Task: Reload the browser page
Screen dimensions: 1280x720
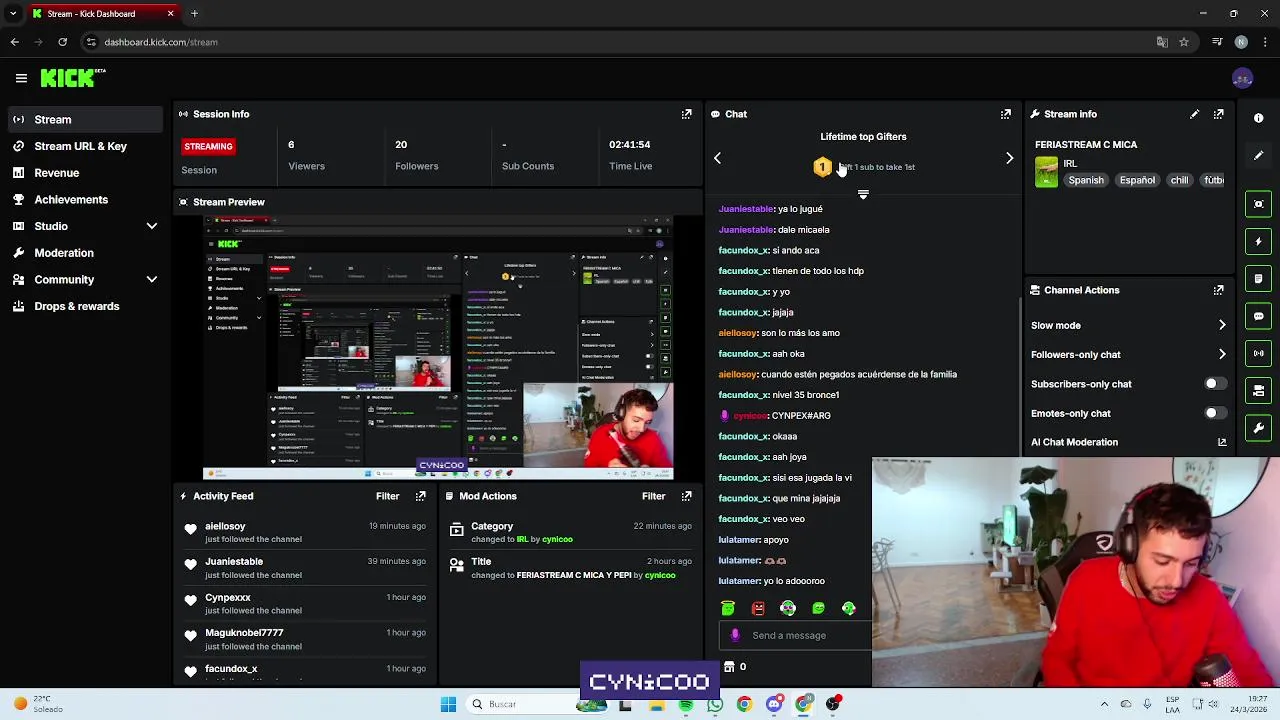Action: (x=62, y=42)
